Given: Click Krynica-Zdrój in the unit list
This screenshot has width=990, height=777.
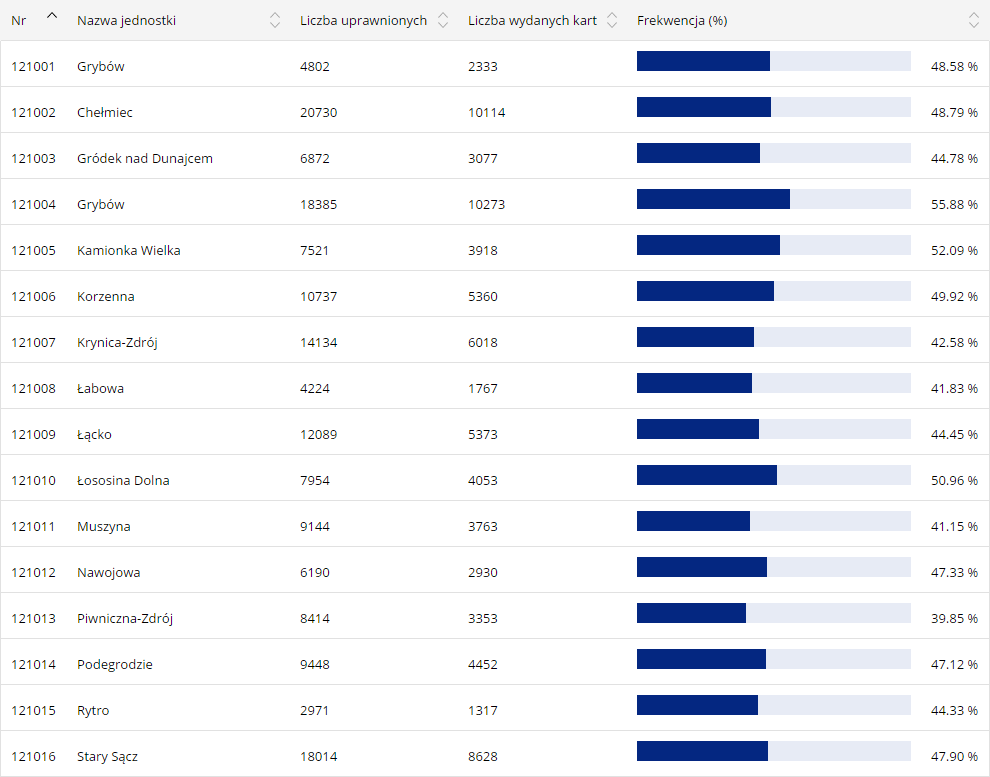Looking at the screenshot, I should (x=117, y=343).
